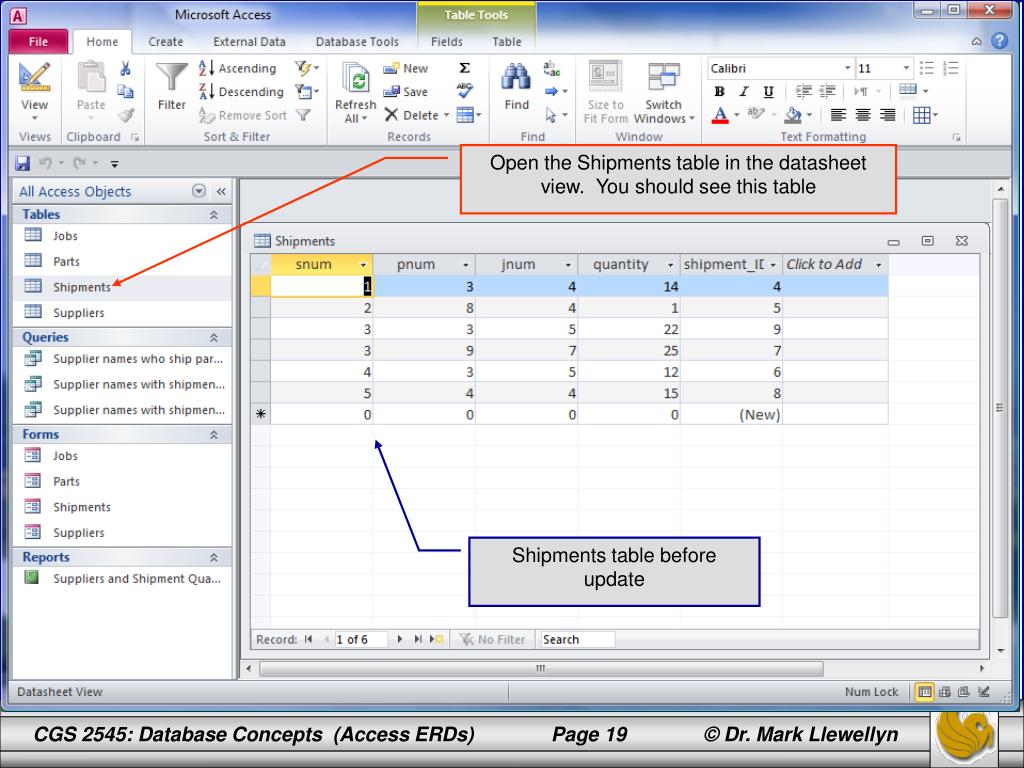Collapse the Queries group in navigation pane
1024x768 pixels.
[214, 338]
